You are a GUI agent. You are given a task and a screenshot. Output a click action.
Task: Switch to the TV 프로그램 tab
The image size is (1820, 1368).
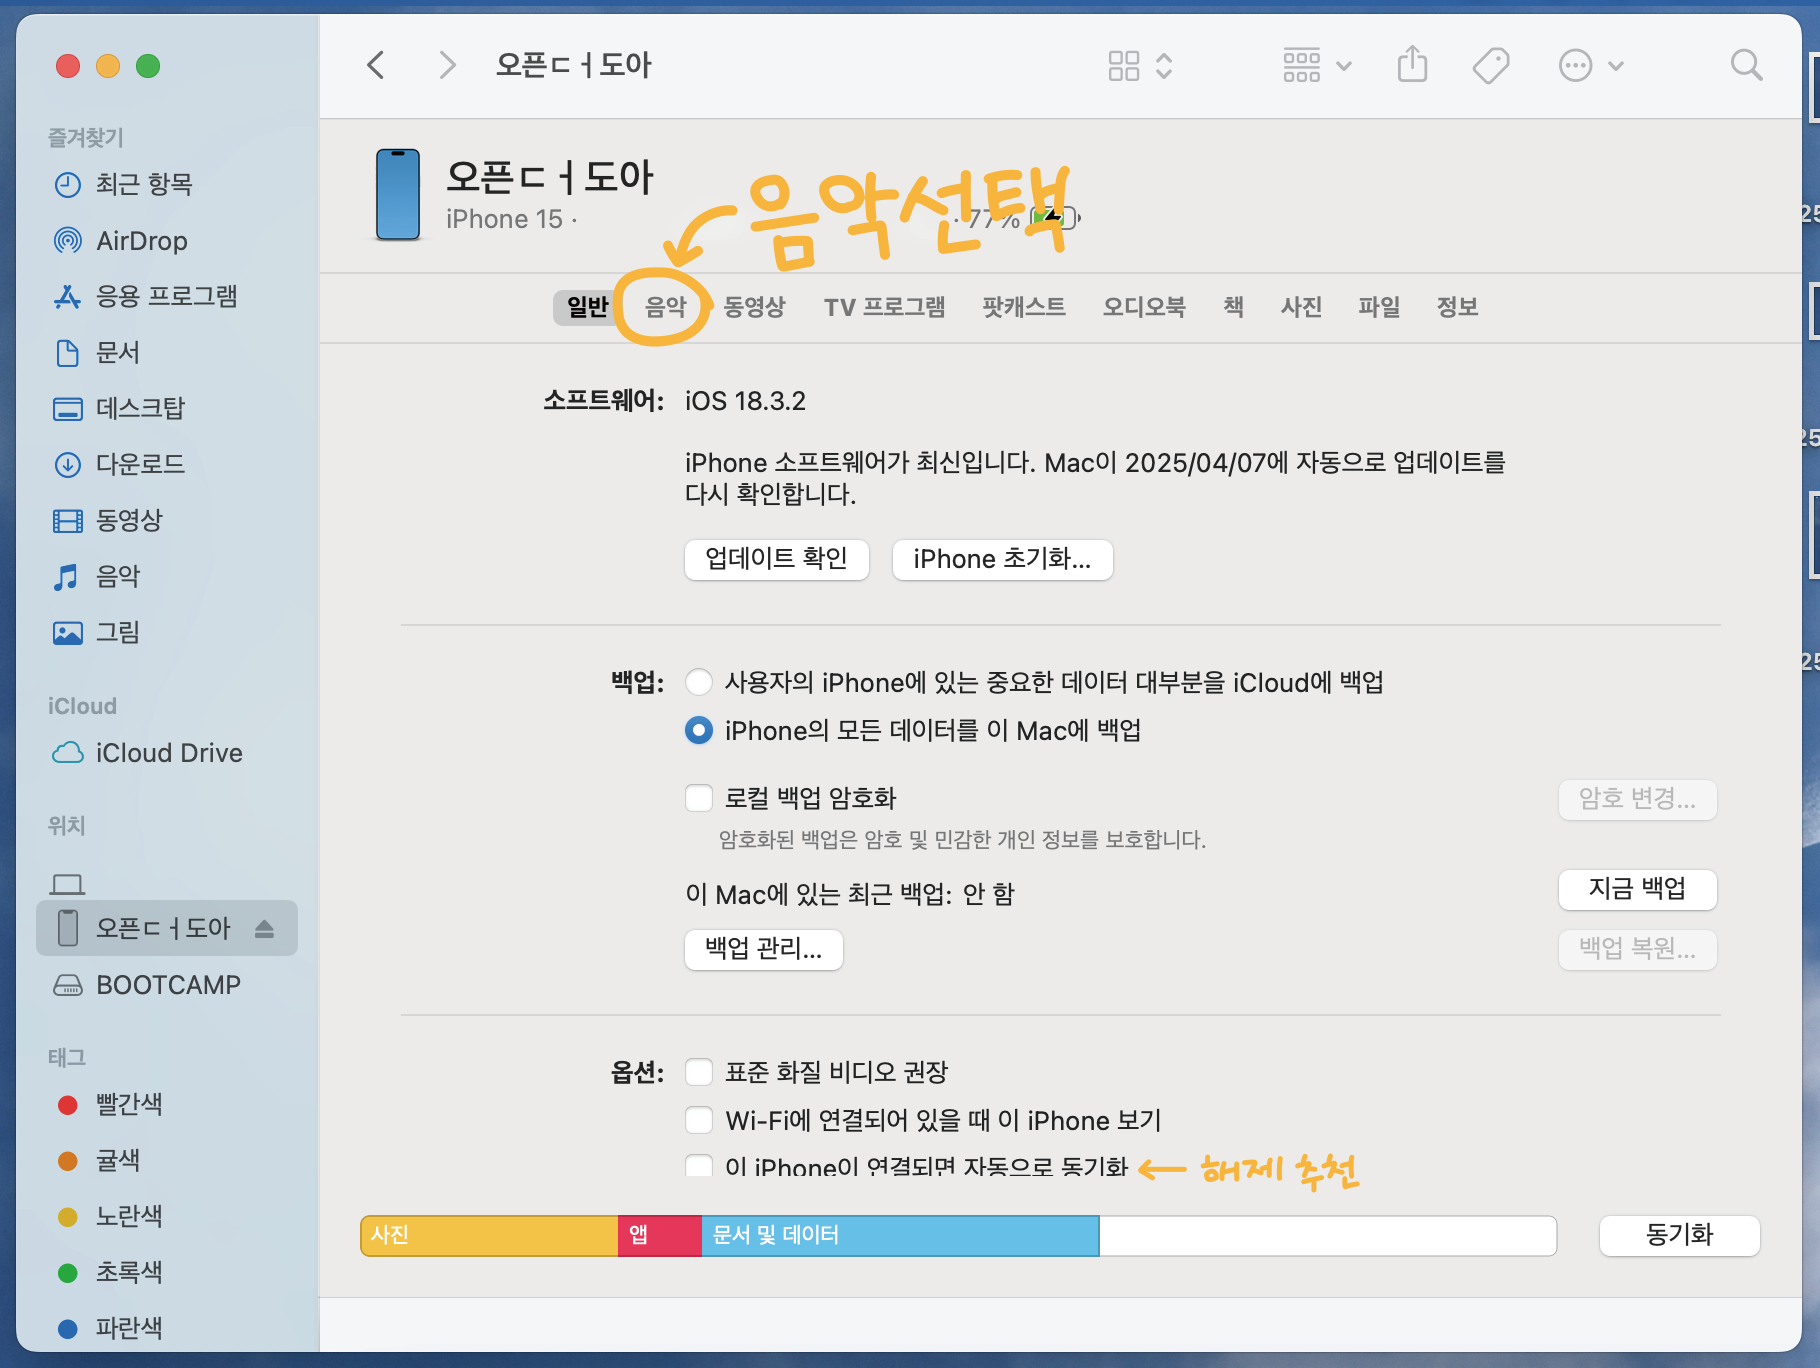[x=885, y=307]
